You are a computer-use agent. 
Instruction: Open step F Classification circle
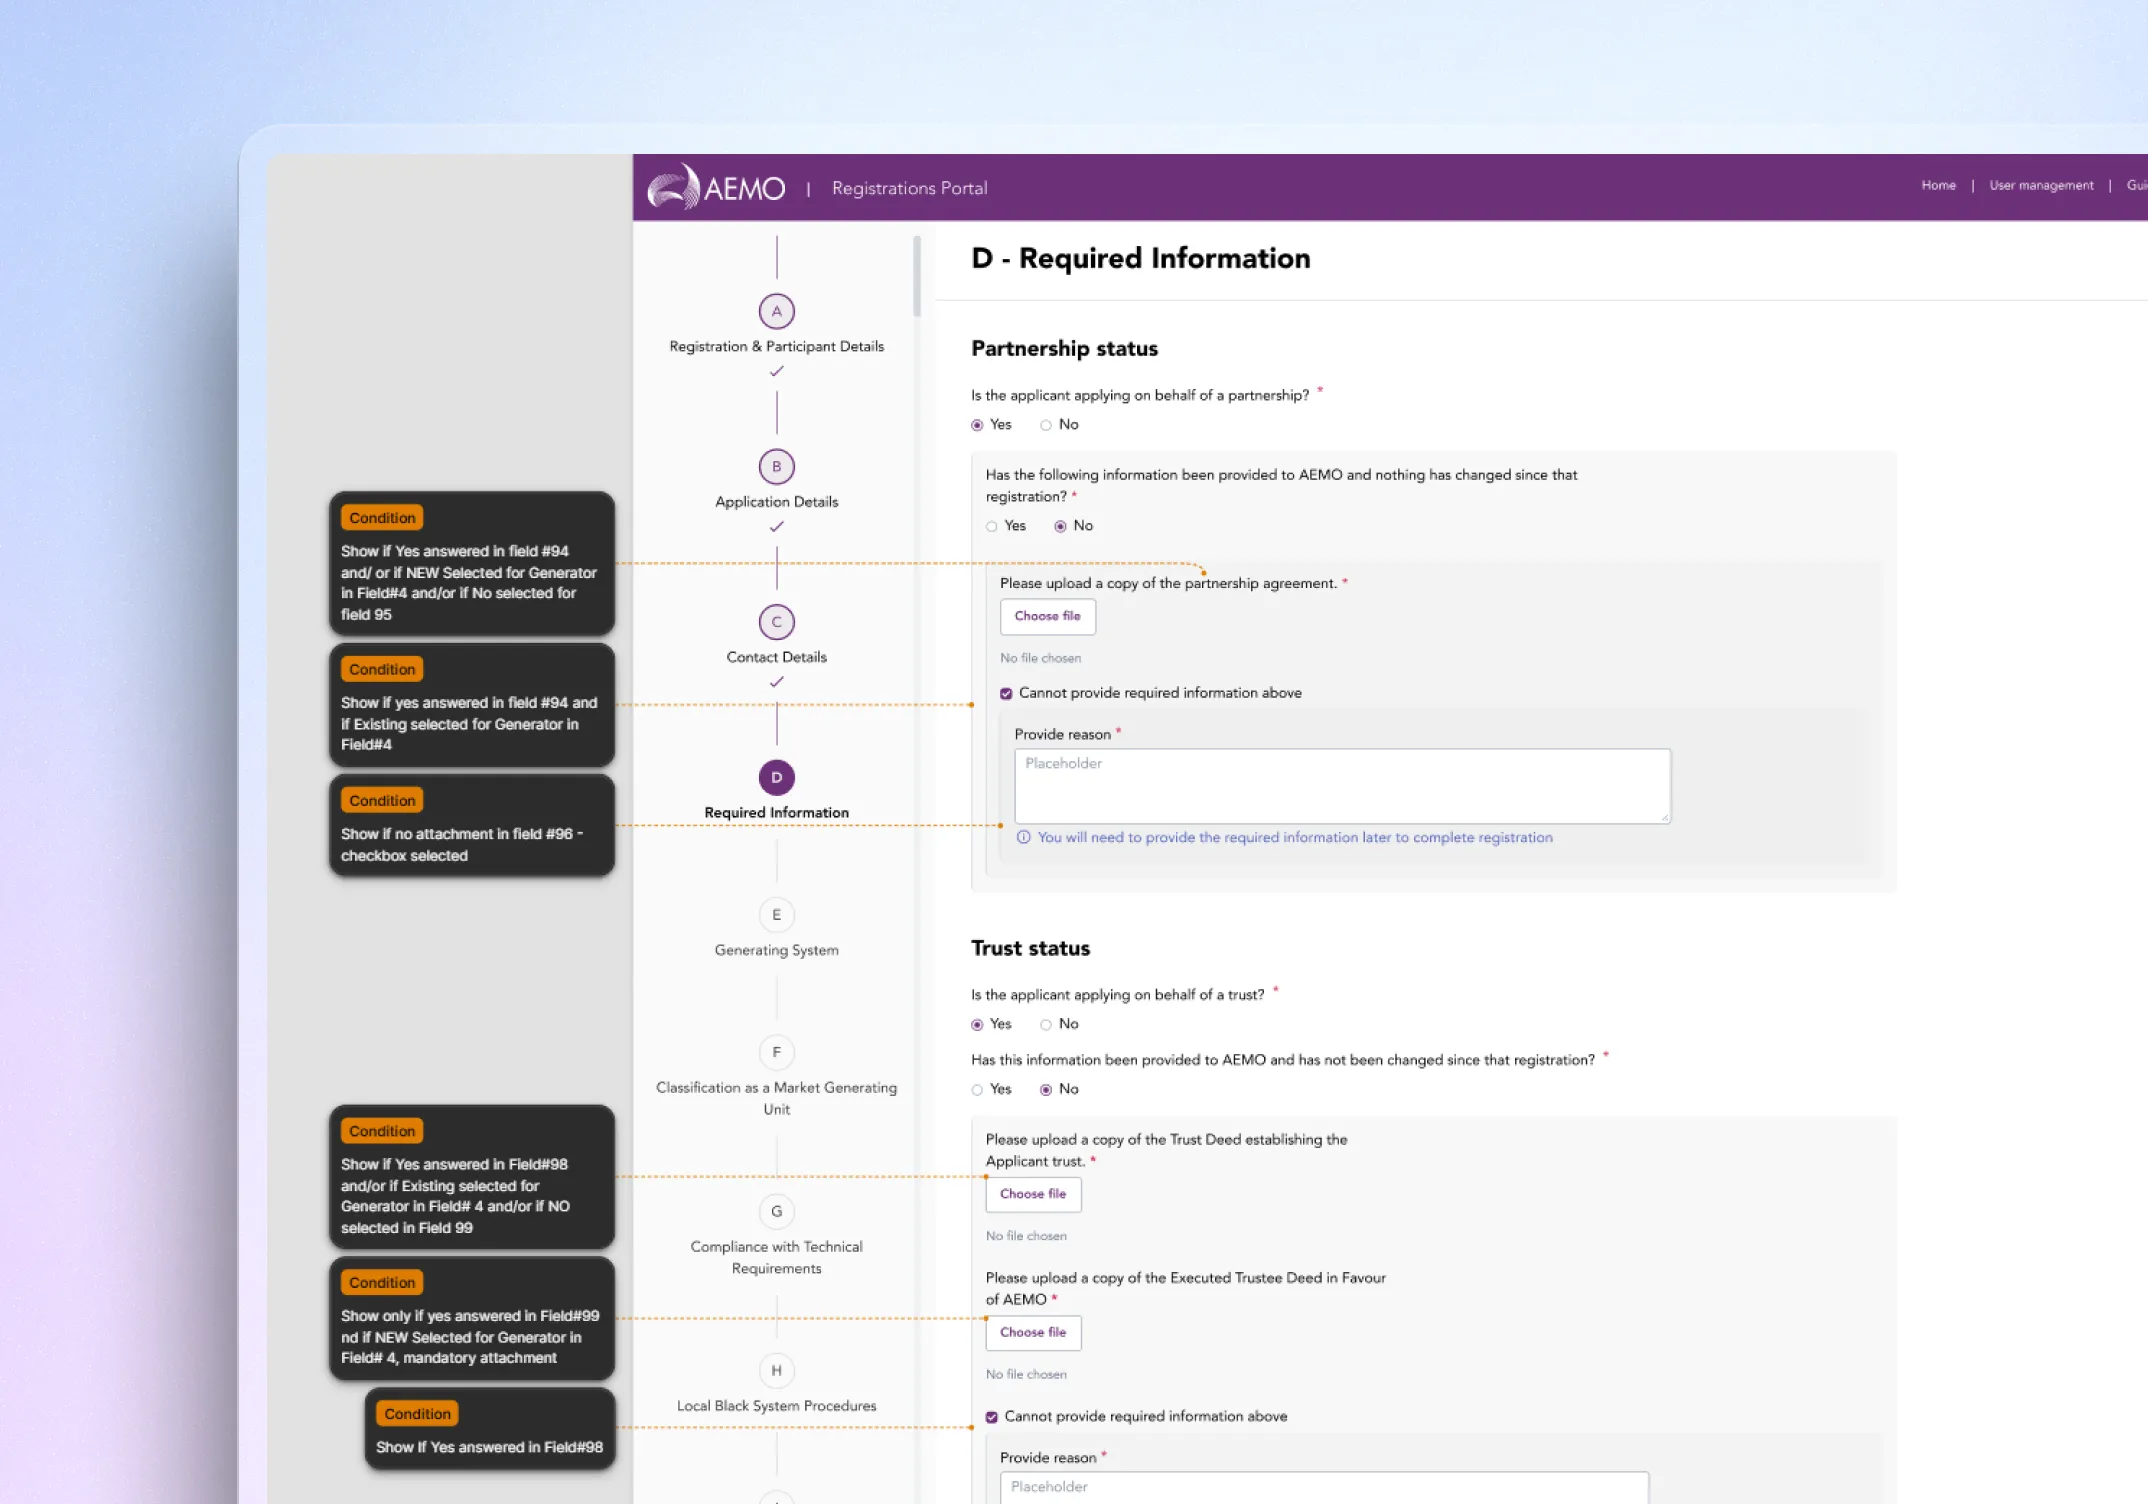coord(776,1052)
